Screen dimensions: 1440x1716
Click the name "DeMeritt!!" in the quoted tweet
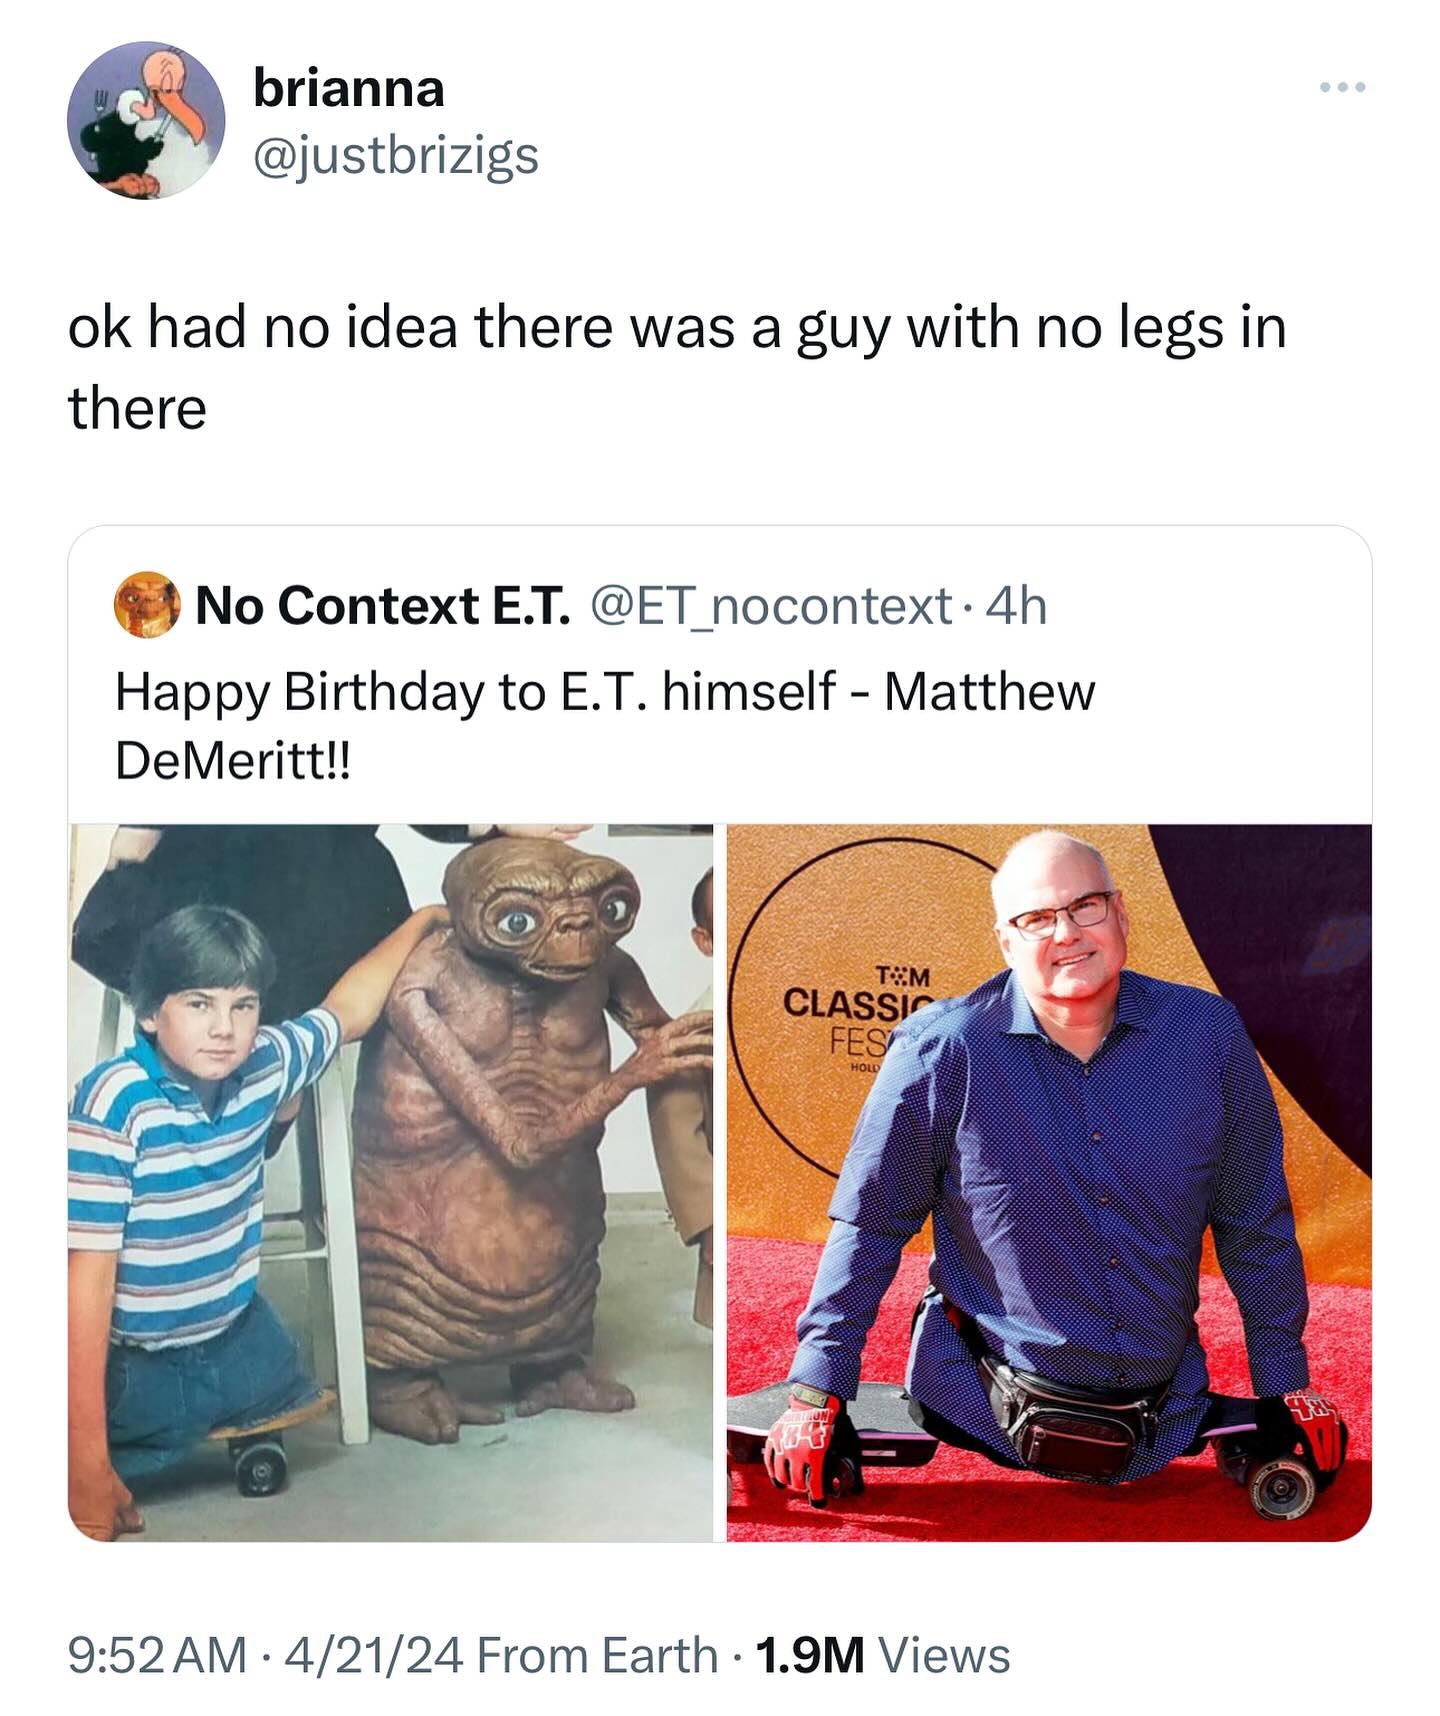[233, 762]
